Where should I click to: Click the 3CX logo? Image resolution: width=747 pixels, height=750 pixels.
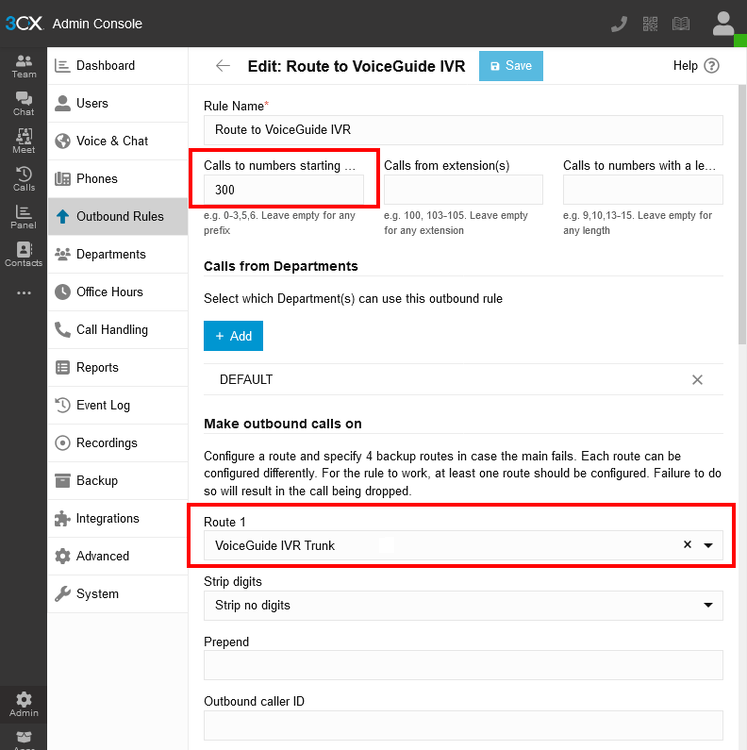[23, 23]
